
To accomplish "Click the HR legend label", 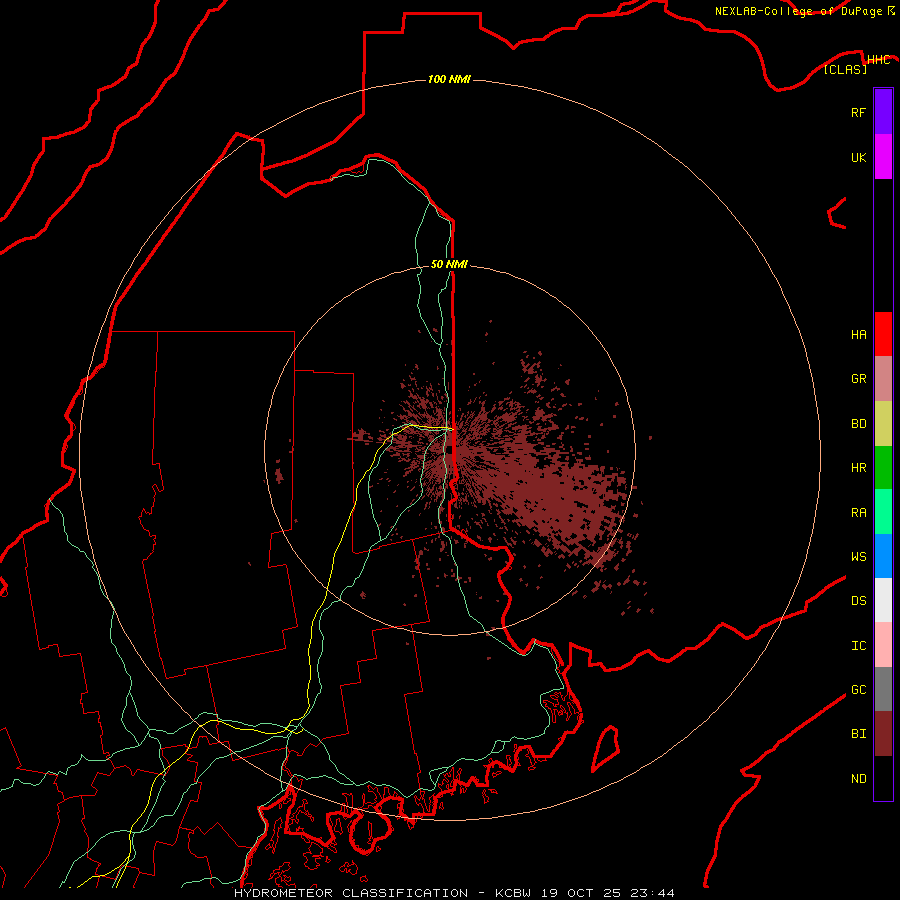I will [x=858, y=467].
